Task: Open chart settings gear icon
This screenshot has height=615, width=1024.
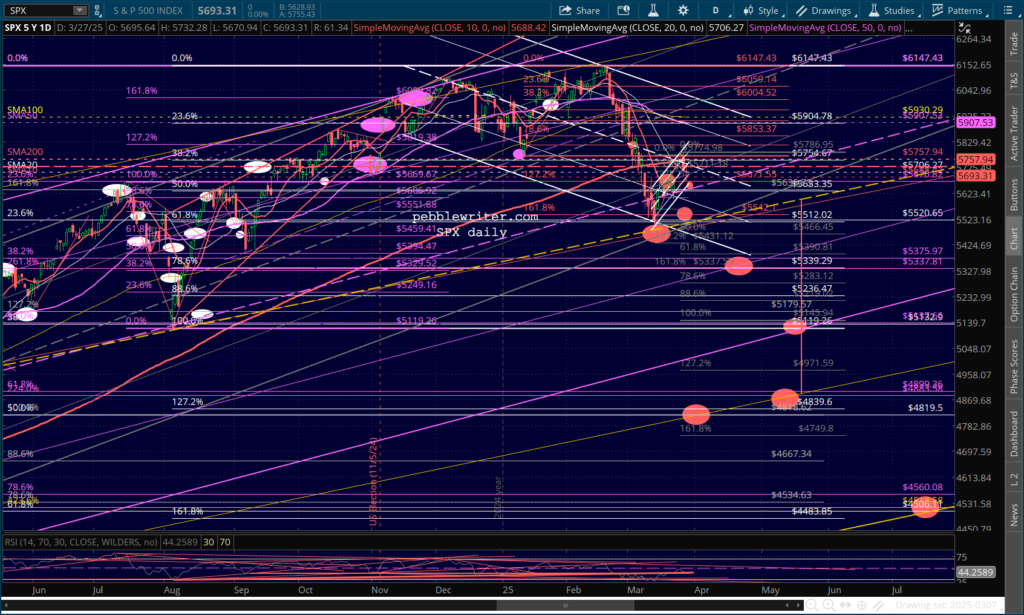Action: pyautogui.click(x=683, y=10)
